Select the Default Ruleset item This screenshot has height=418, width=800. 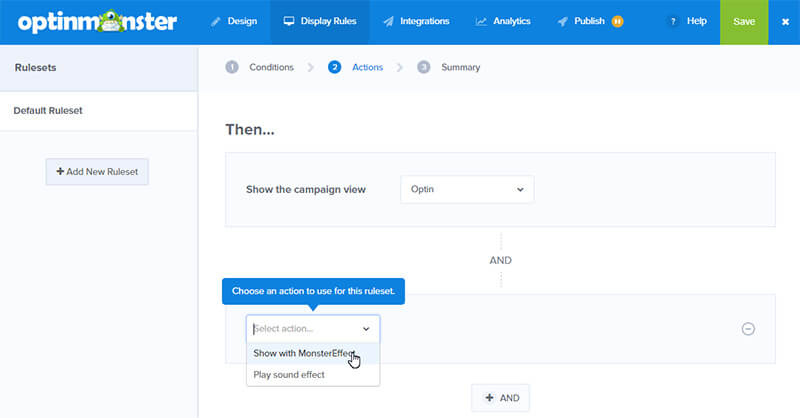(98, 111)
